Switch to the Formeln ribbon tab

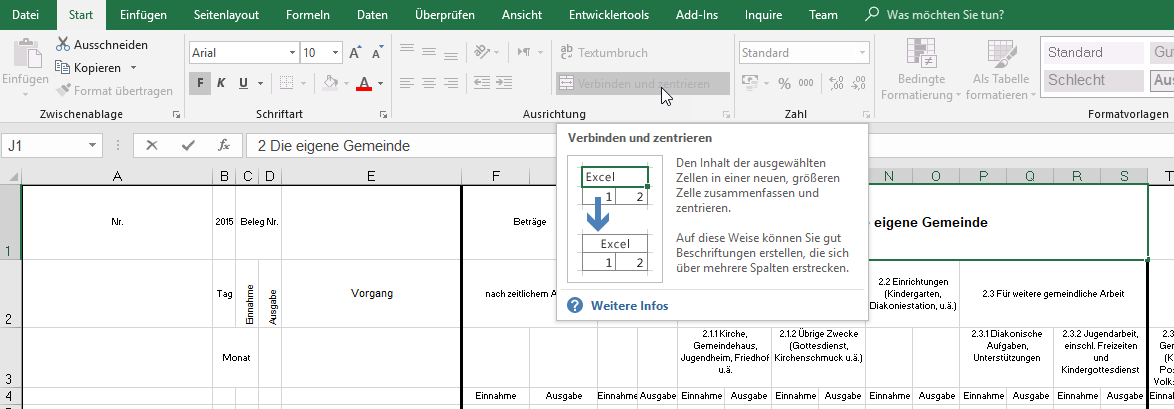click(x=307, y=15)
